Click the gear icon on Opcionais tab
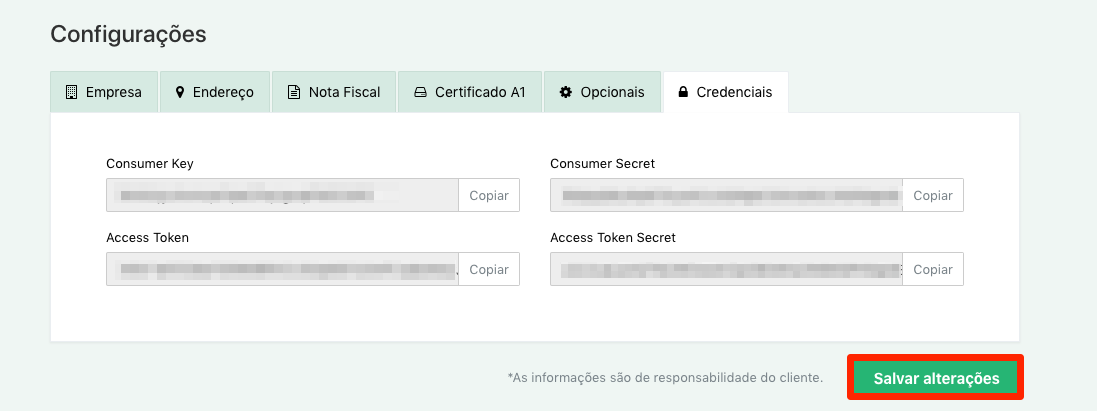The image size is (1097, 411). (x=566, y=92)
